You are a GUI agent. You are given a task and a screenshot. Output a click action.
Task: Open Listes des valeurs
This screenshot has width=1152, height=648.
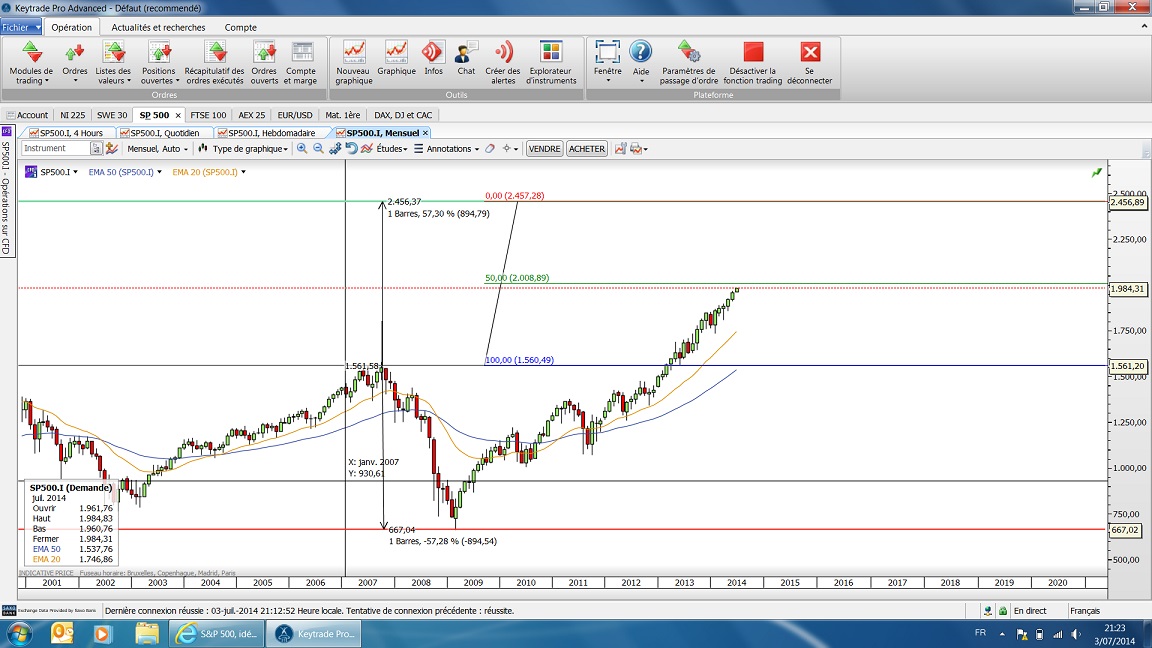pos(113,63)
